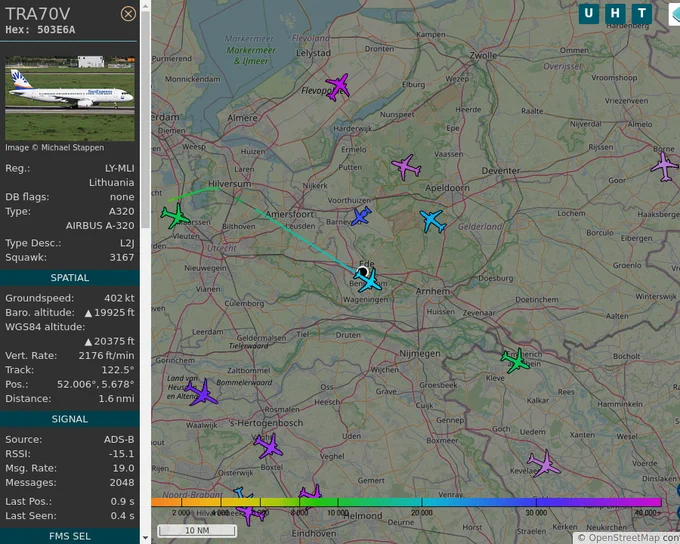680x544 pixels.
Task: Click the Type Desc. value L2J
Action: pos(127,243)
